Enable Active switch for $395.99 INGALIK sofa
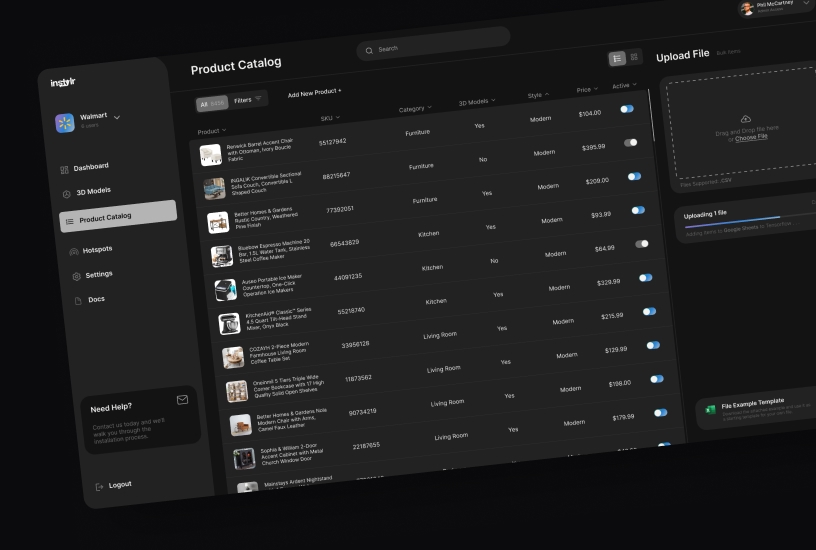 click(x=630, y=143)
